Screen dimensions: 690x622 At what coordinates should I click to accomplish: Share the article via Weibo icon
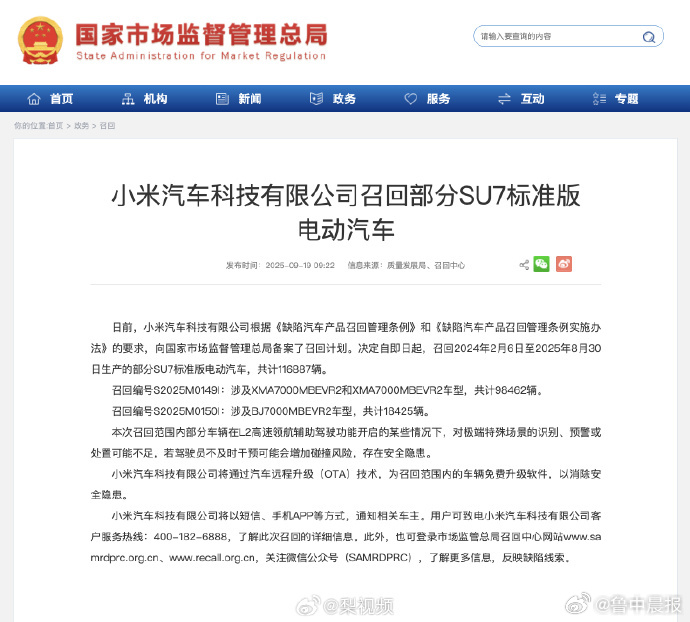click(x=564, y=264)
